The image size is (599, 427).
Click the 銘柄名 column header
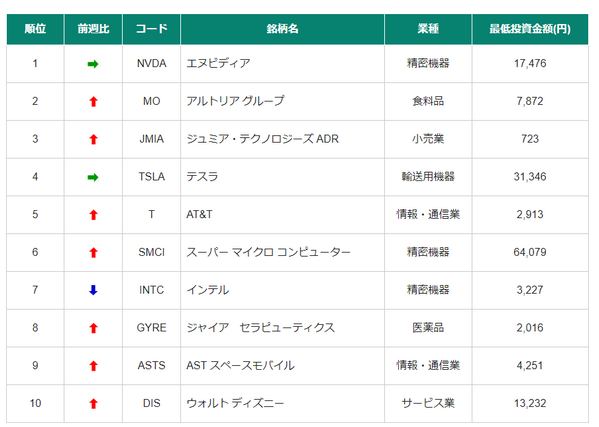pyautogui.click(x=282, y=29)
